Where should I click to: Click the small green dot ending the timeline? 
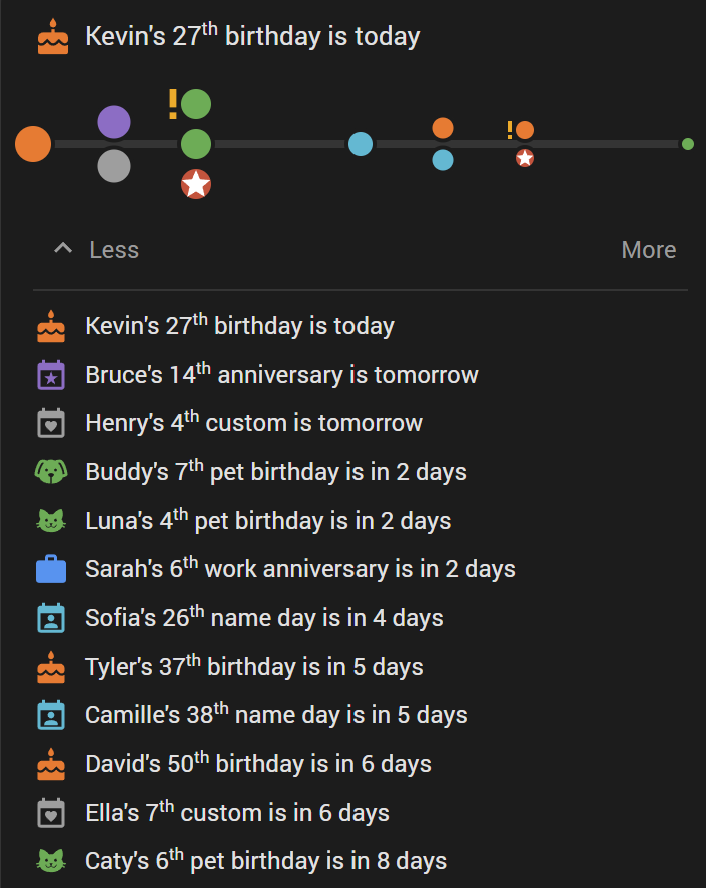(688, 144)
